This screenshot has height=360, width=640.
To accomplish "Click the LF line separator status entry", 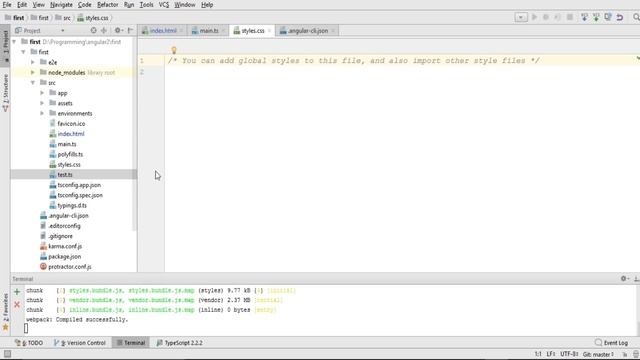I will (x=551, y=354).
